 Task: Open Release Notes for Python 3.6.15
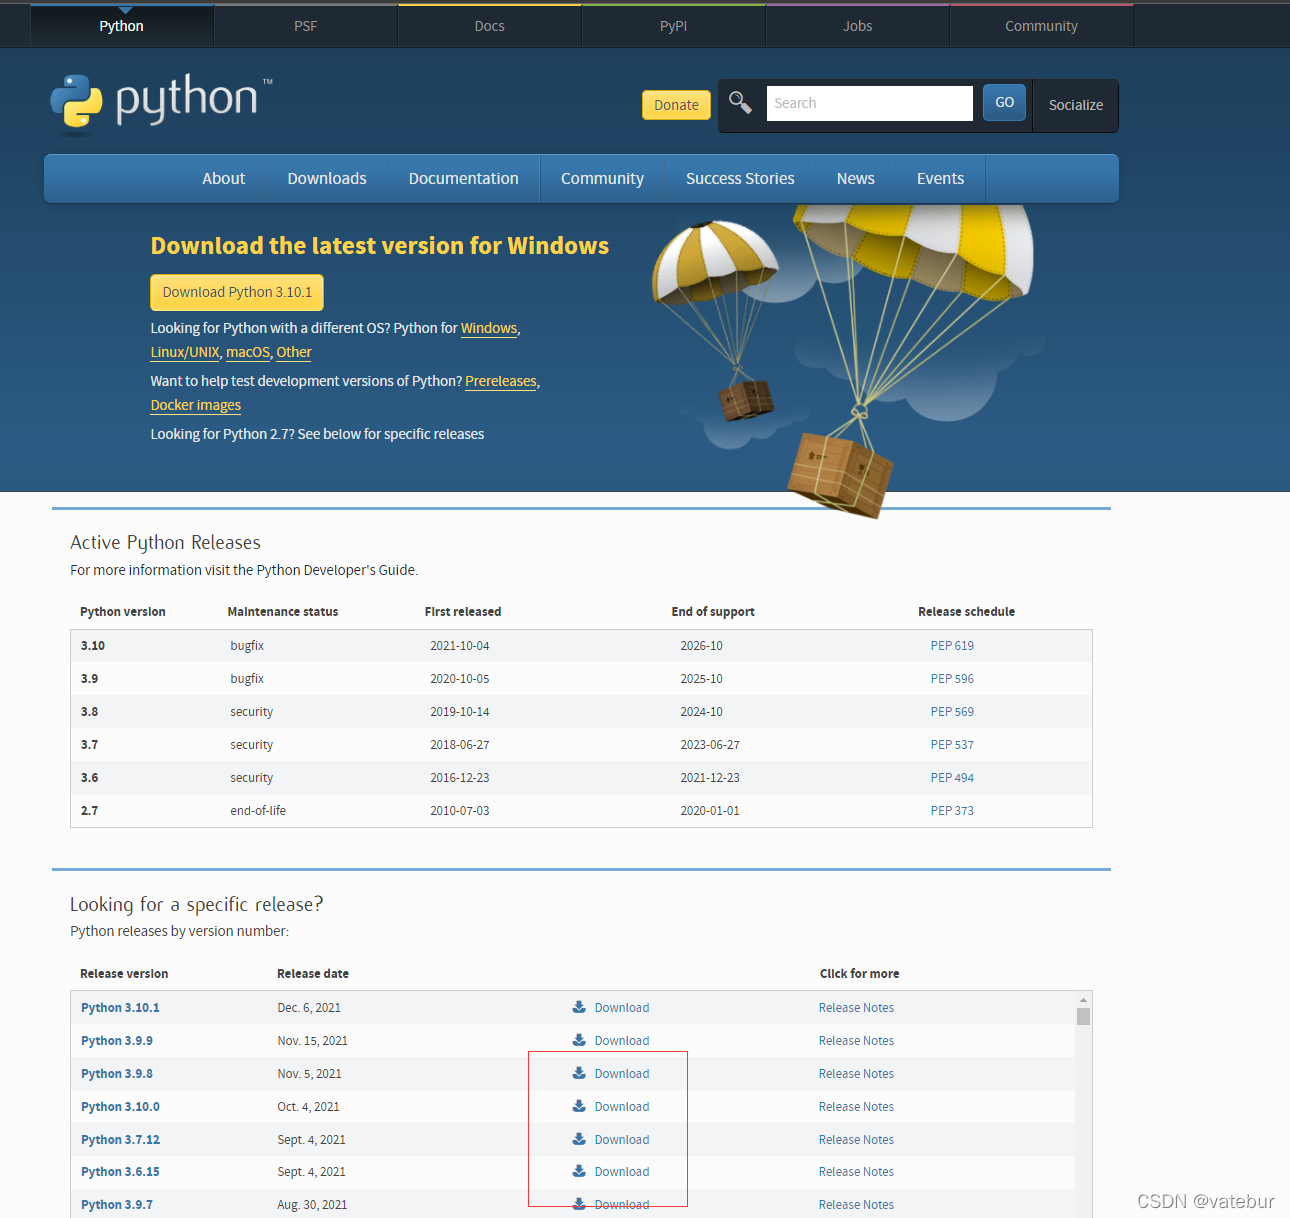click(x=856, y=1172)
